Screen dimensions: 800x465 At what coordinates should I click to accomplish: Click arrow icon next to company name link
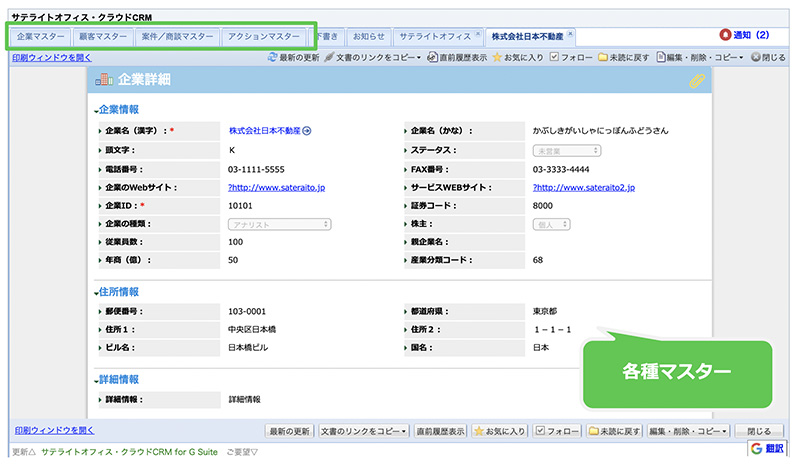click(307, 131)
